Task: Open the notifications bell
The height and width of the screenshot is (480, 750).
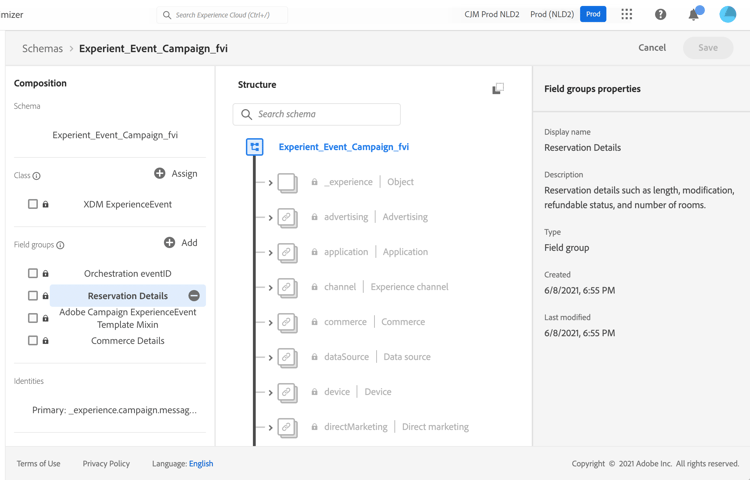Action: click(x=693, y=15)
